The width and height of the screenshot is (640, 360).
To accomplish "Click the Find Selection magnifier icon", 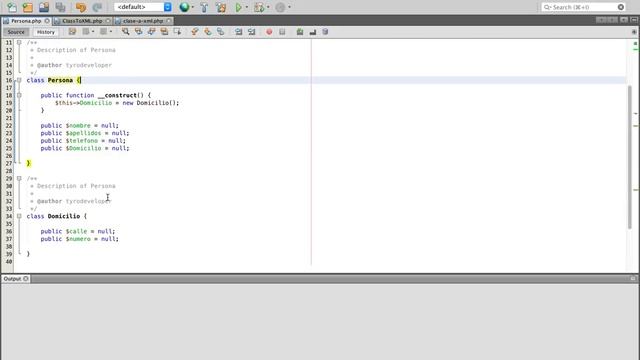I will coord(126,32).
